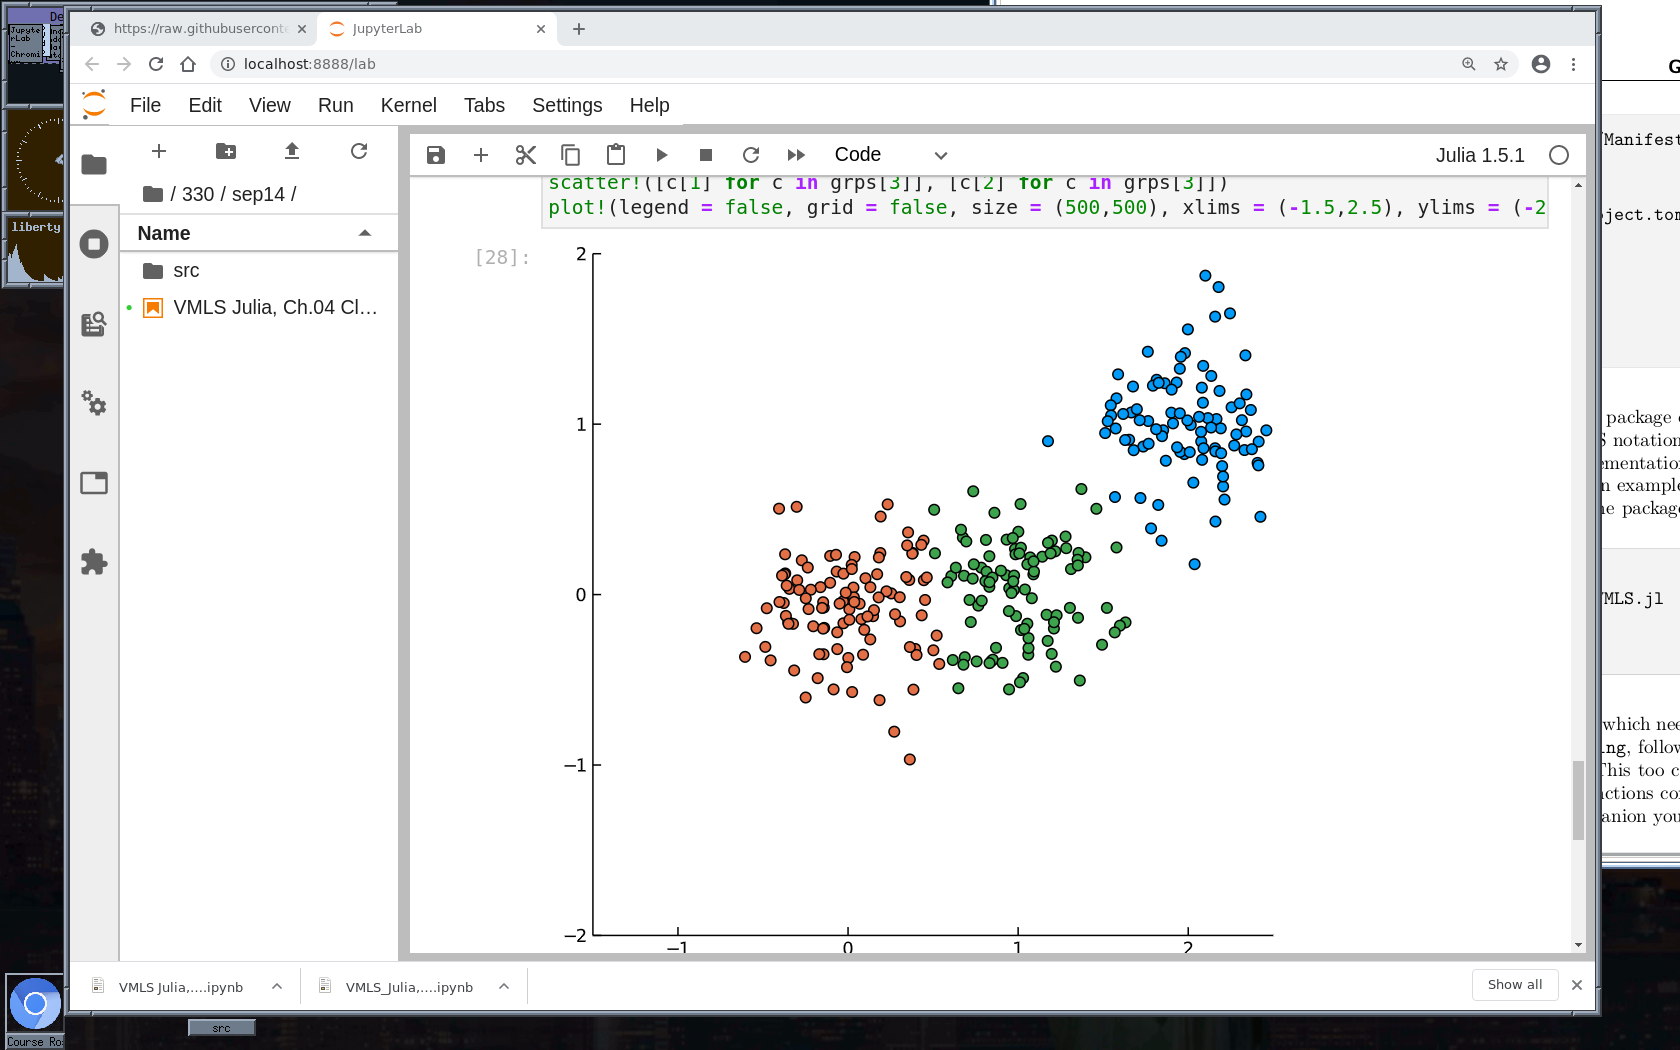
Task: Click the notebook vertical scrollbar thumb
Action: click(1578, 800)
